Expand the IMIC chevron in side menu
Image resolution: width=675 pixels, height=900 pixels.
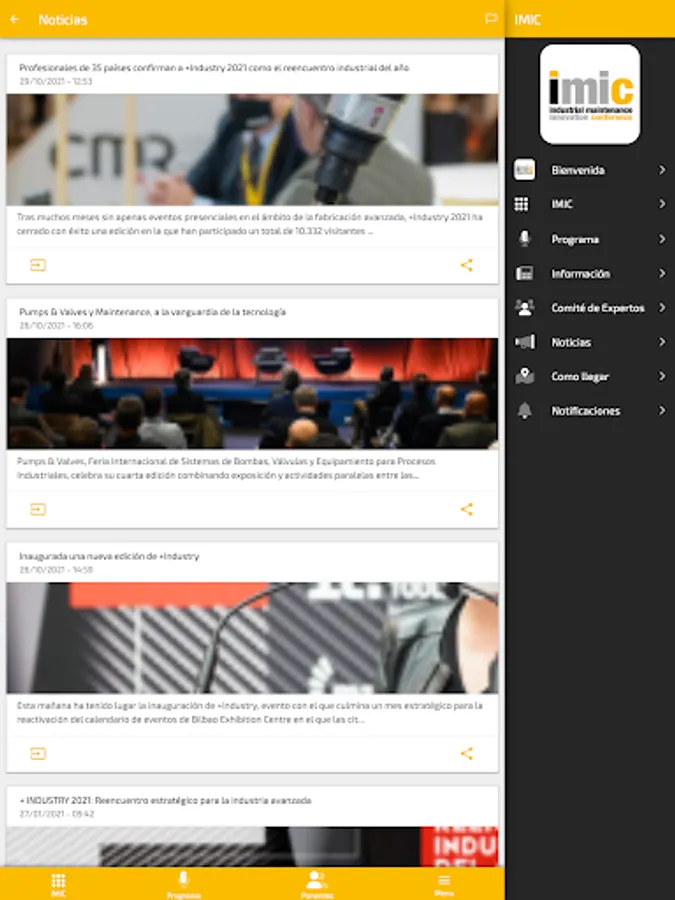[x=662, y=204]
